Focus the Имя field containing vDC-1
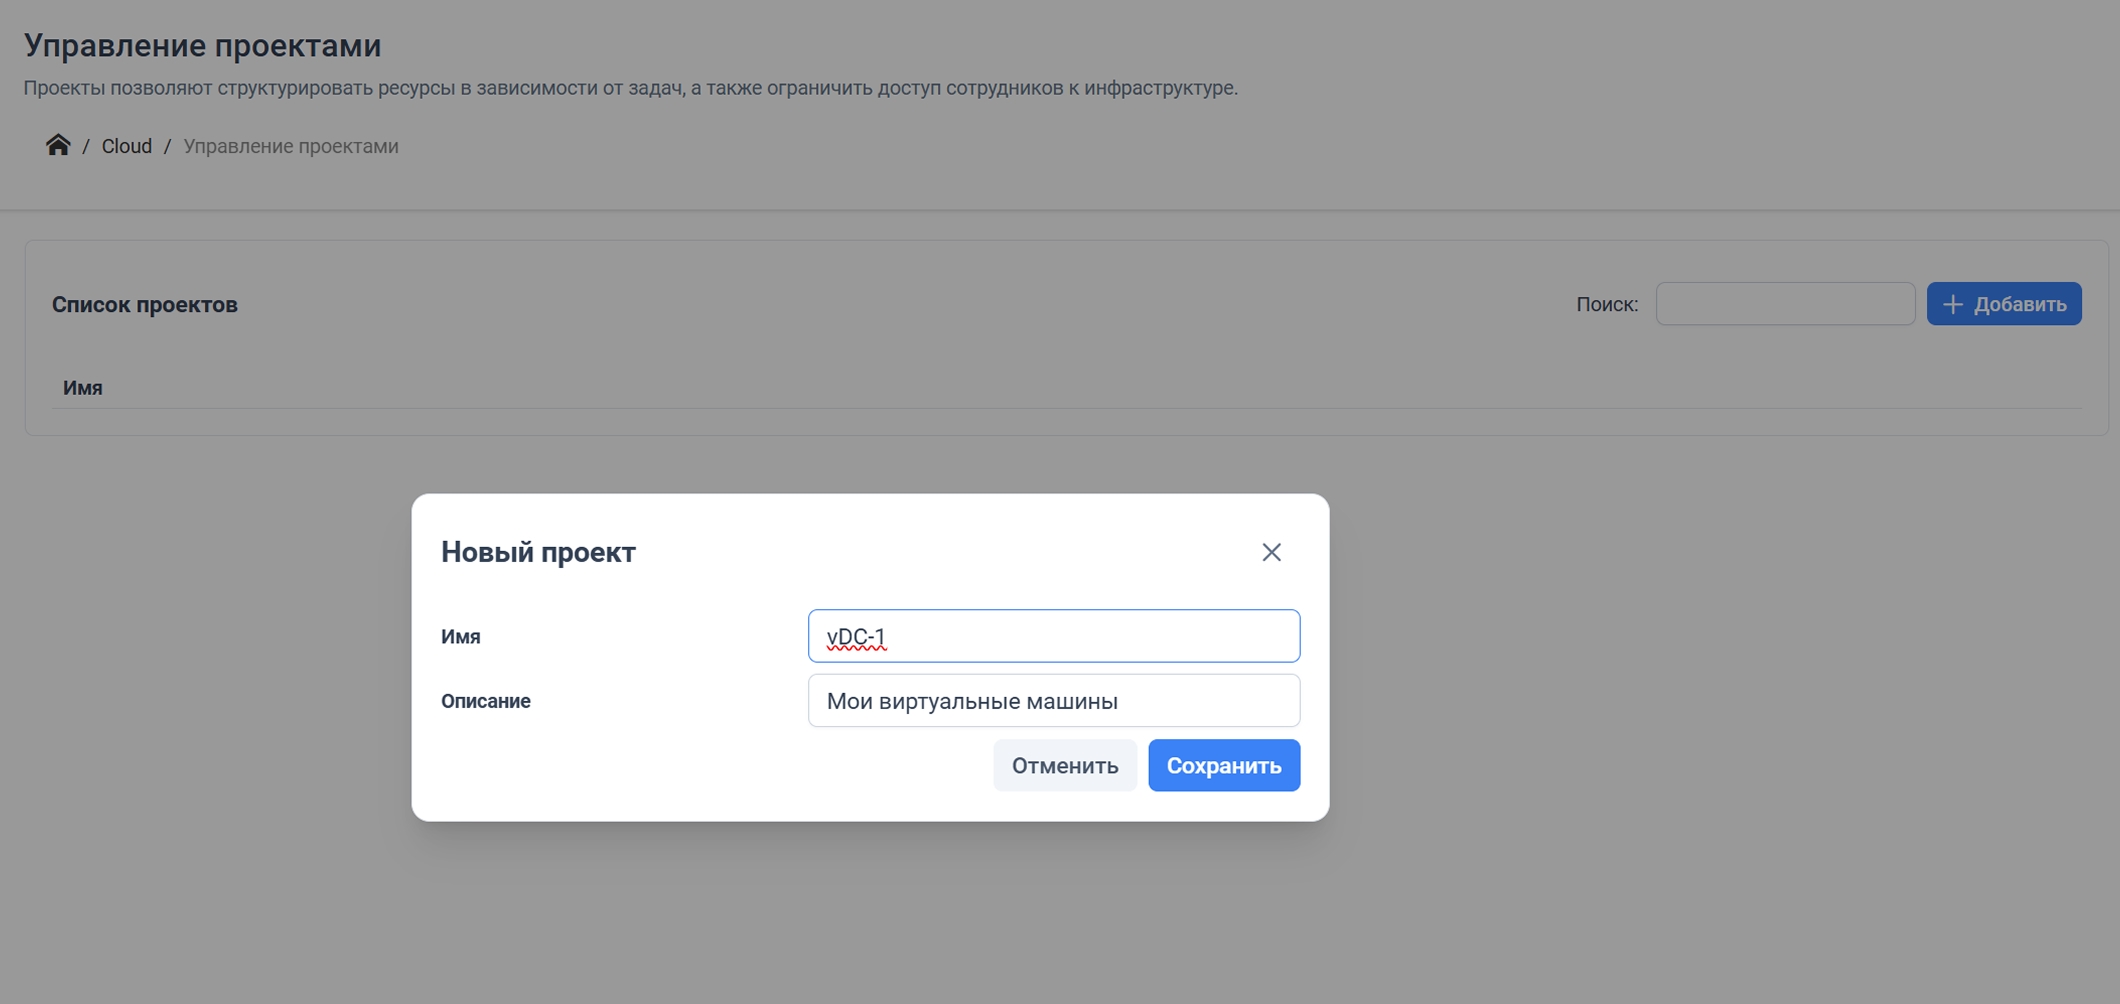 1054,636
